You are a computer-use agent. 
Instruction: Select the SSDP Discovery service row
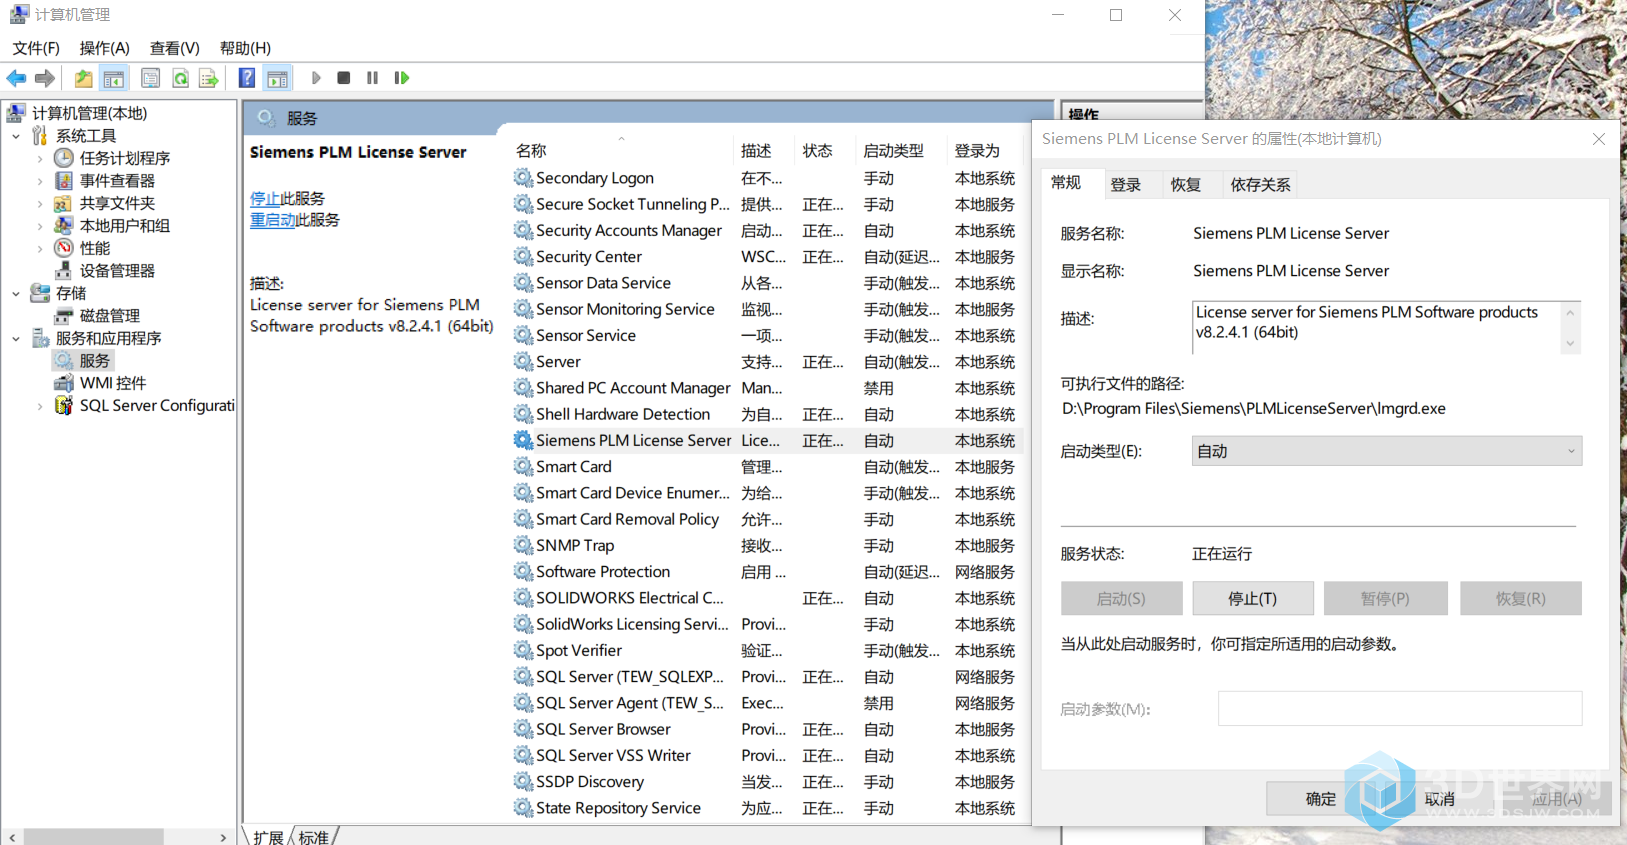tap(767, 782)
